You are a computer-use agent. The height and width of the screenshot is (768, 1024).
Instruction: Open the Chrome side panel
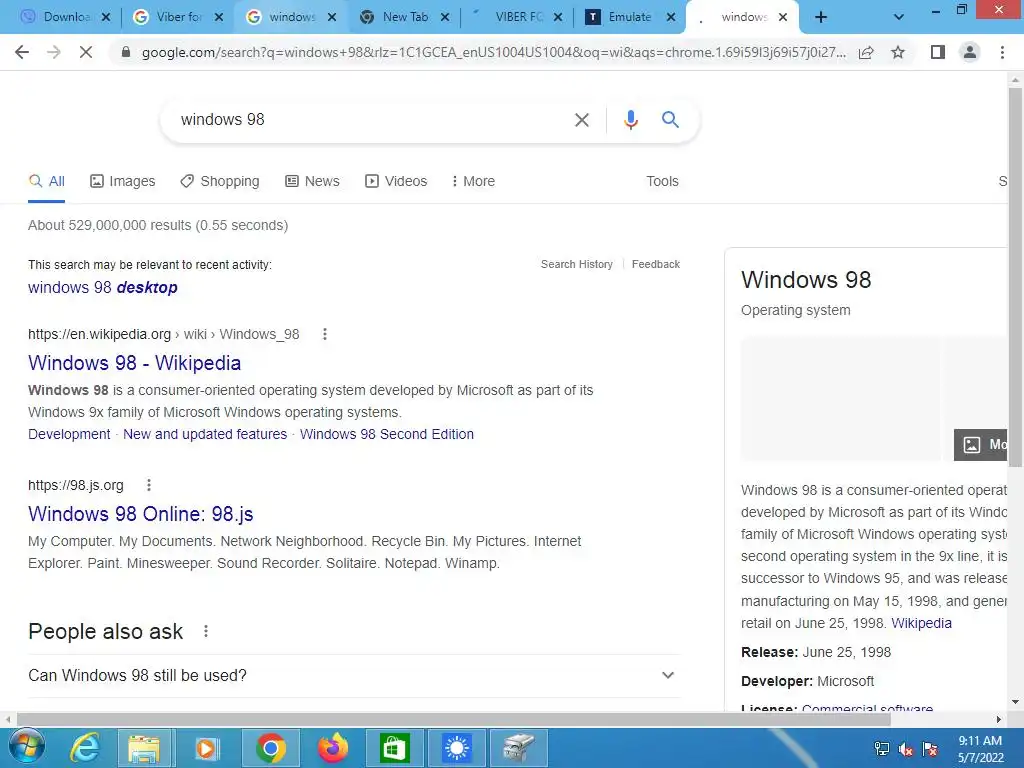pos(938,52)
